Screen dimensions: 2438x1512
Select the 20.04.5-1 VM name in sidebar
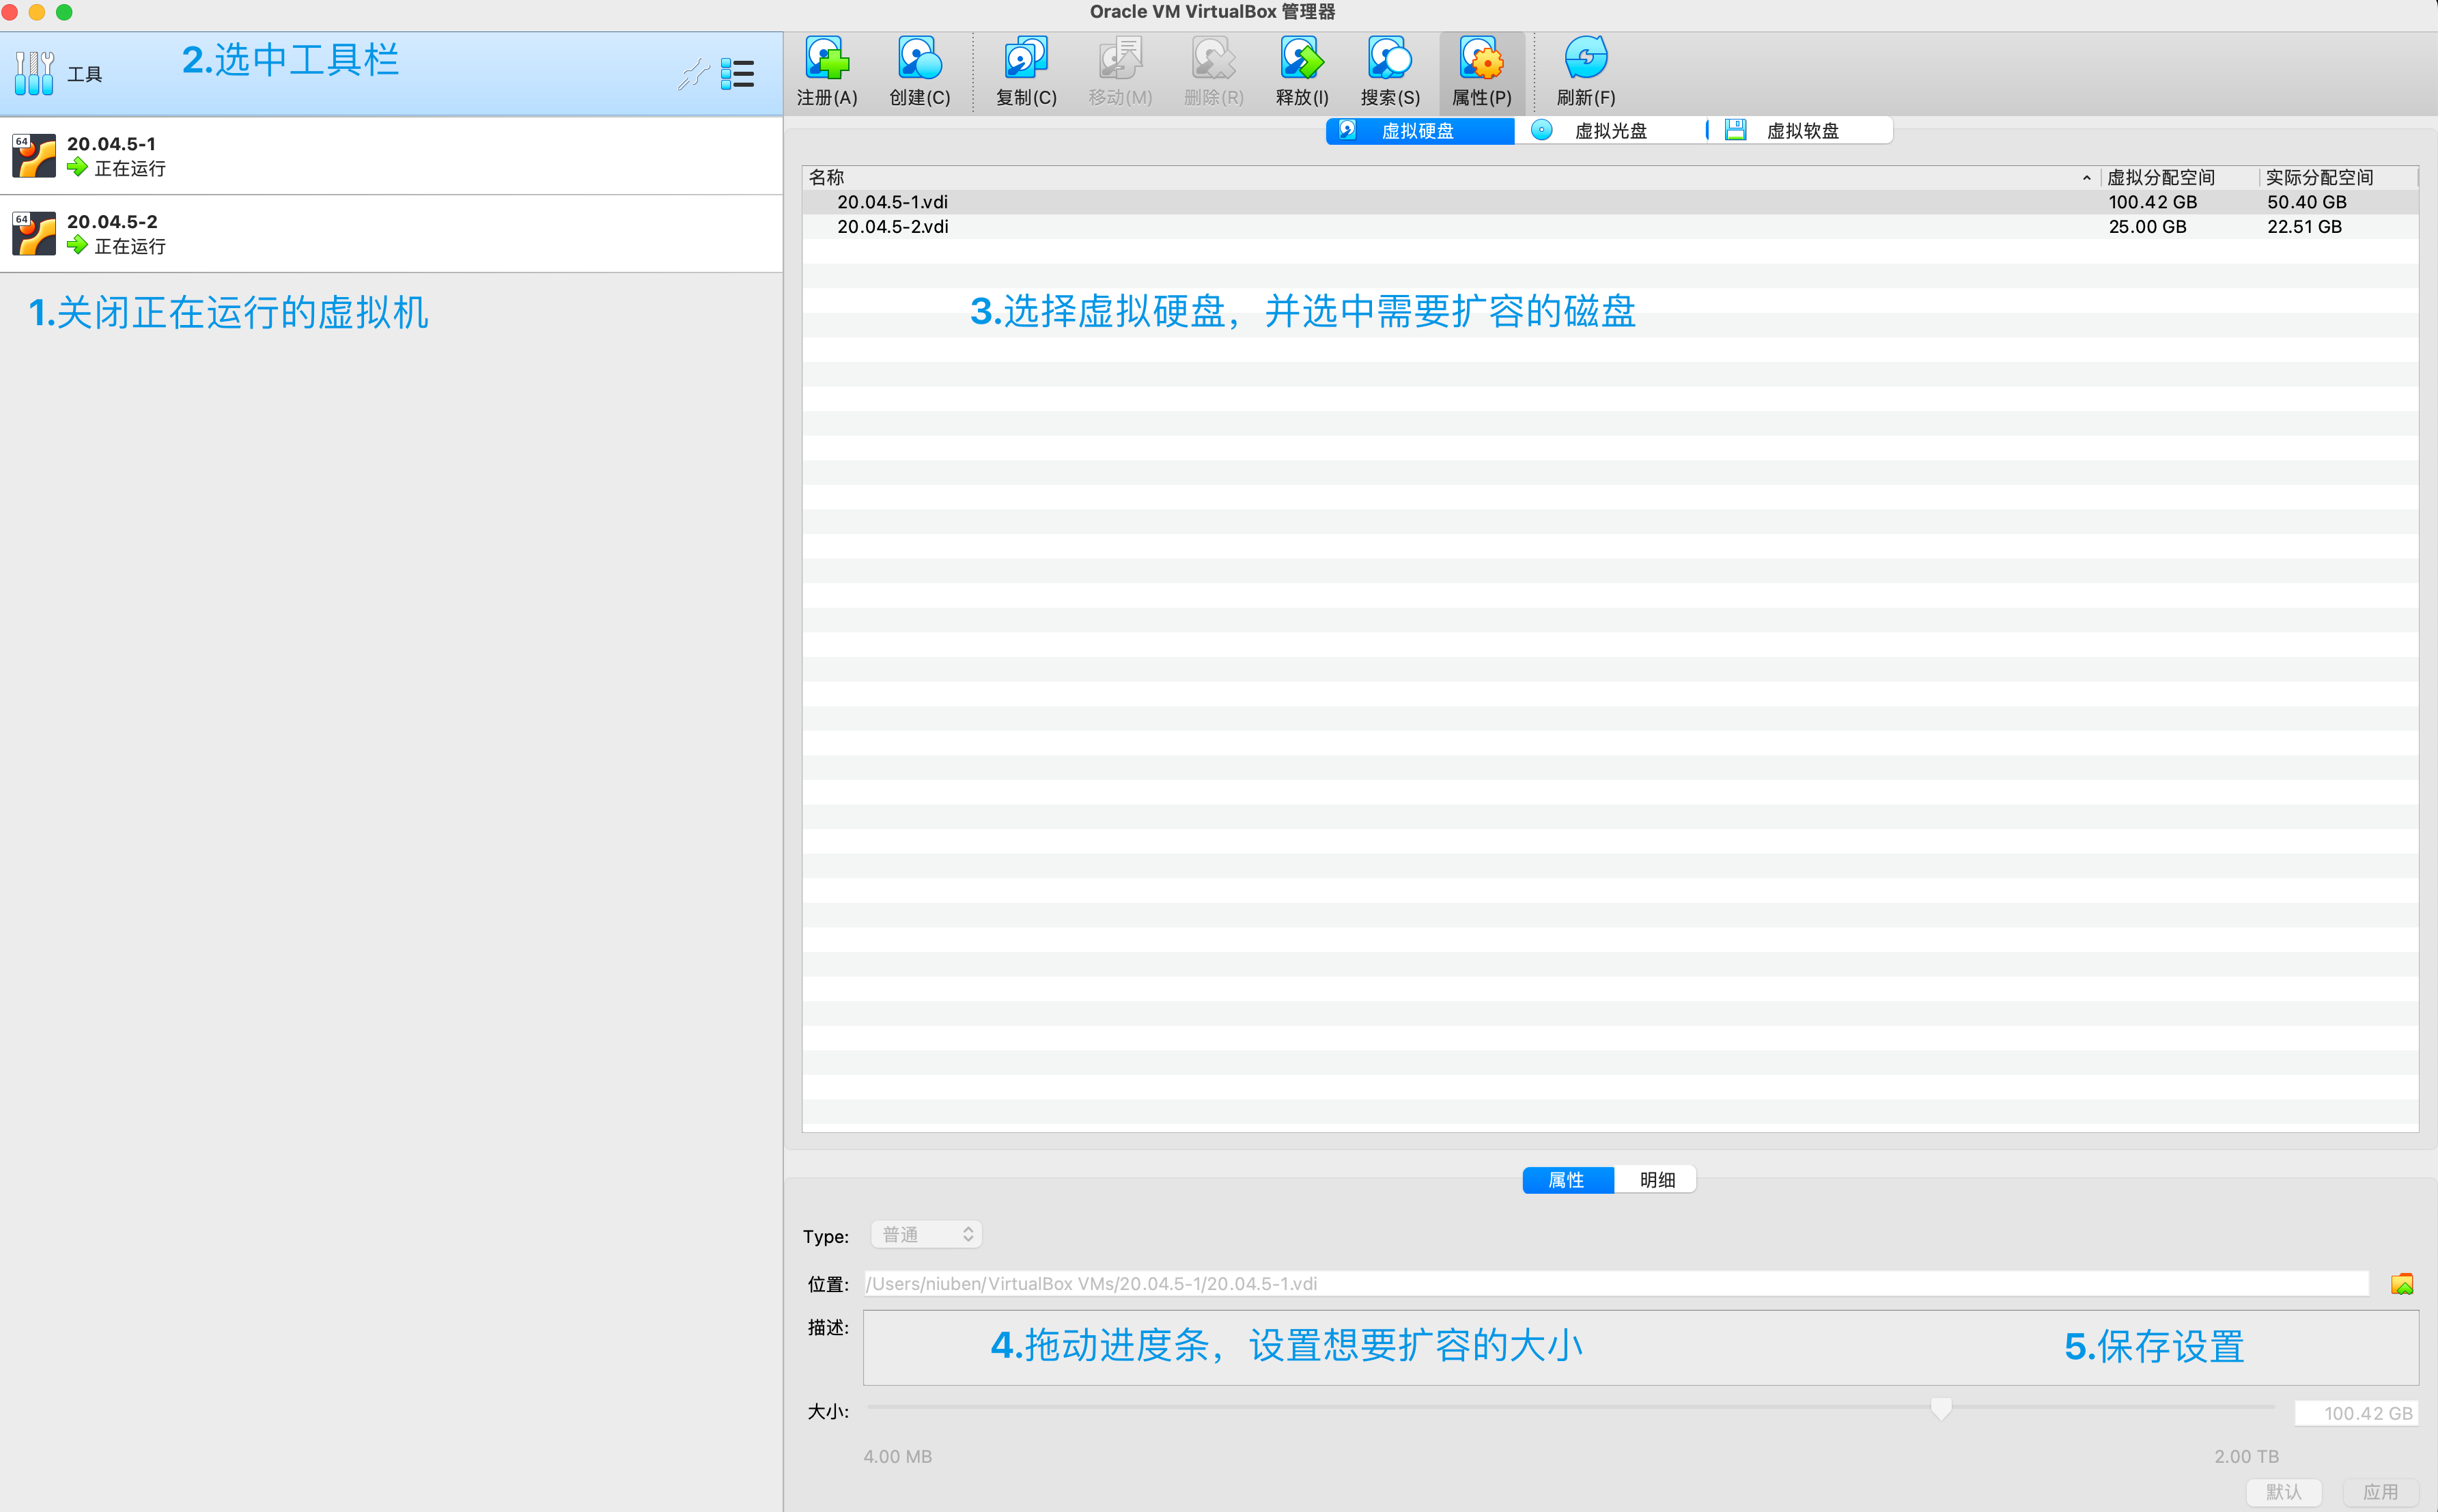(111, 144)
